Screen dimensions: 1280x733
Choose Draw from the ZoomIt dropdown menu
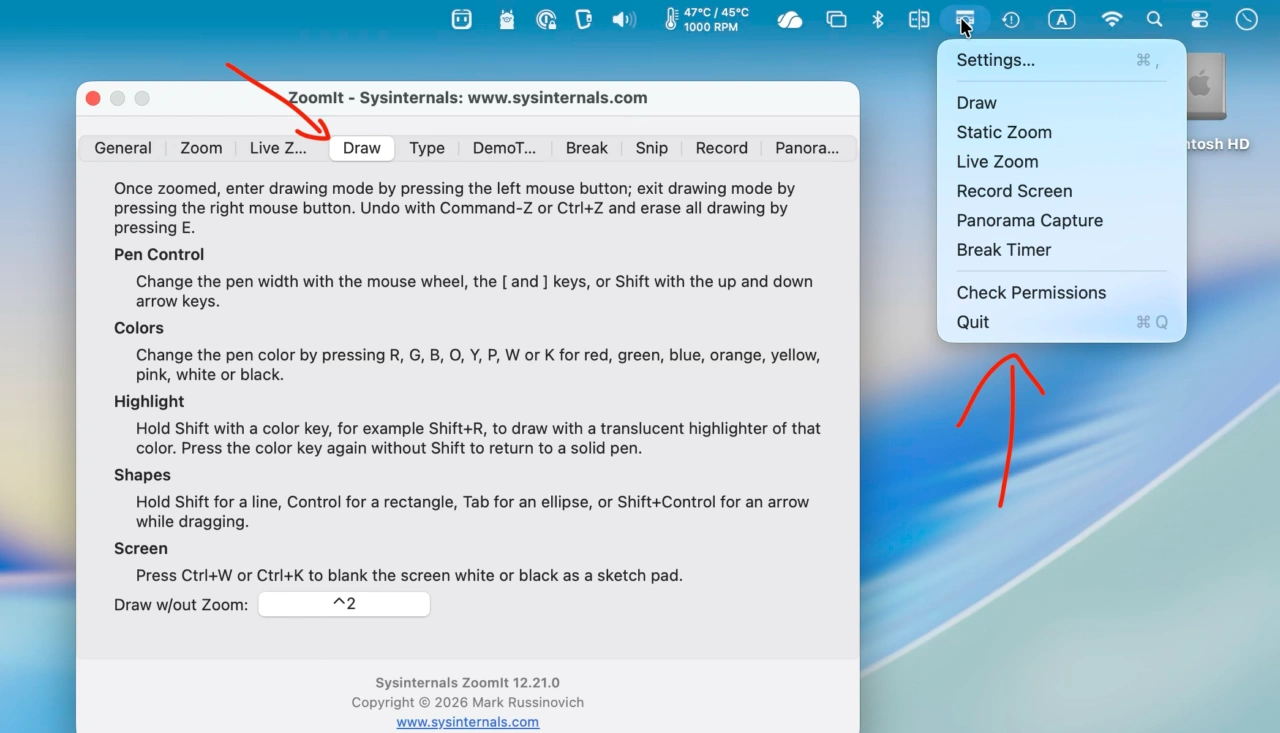click(1061, 103)
